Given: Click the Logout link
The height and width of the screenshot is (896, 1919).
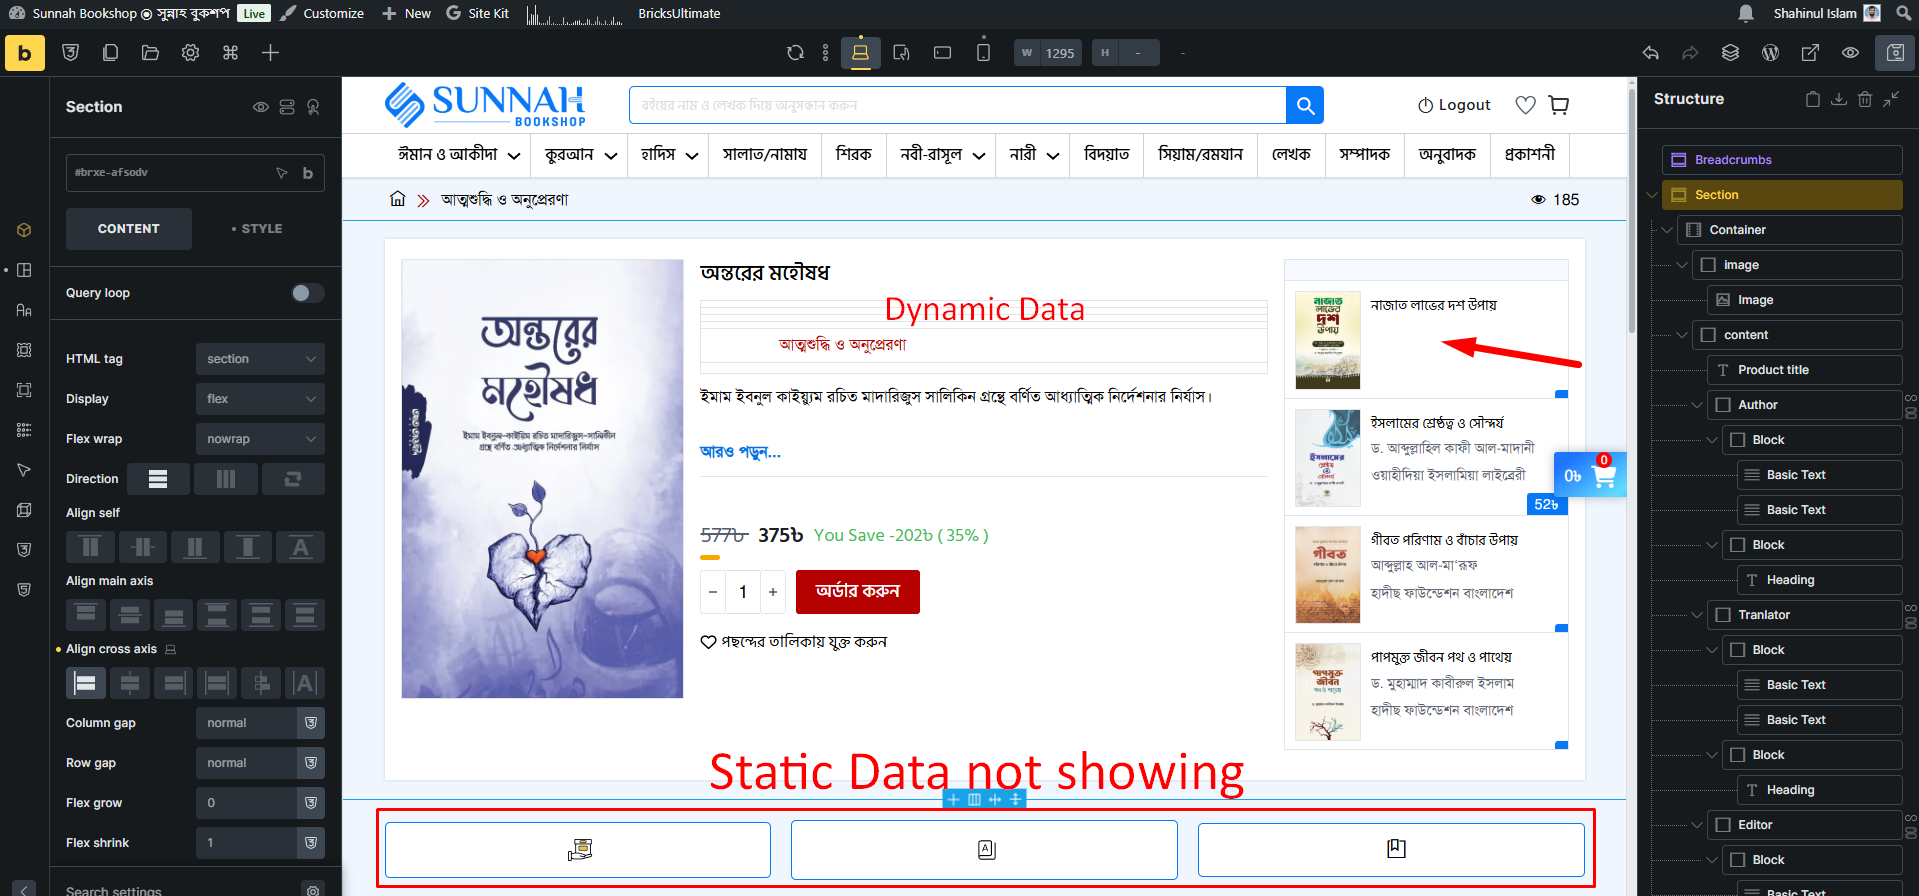Looking at the screenshot, I should point(1454,105).
